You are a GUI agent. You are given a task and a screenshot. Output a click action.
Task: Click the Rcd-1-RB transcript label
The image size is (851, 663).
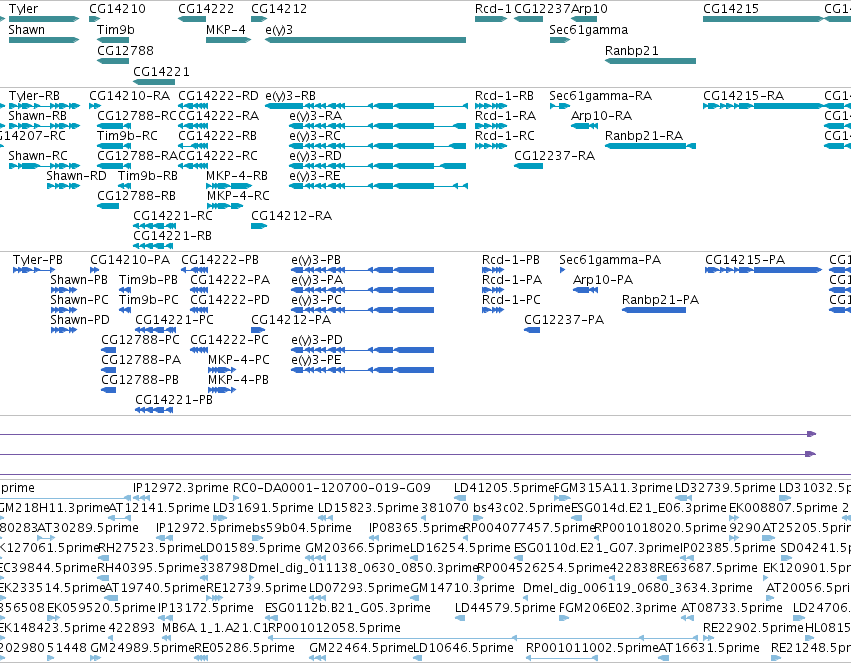click(504, 96)
